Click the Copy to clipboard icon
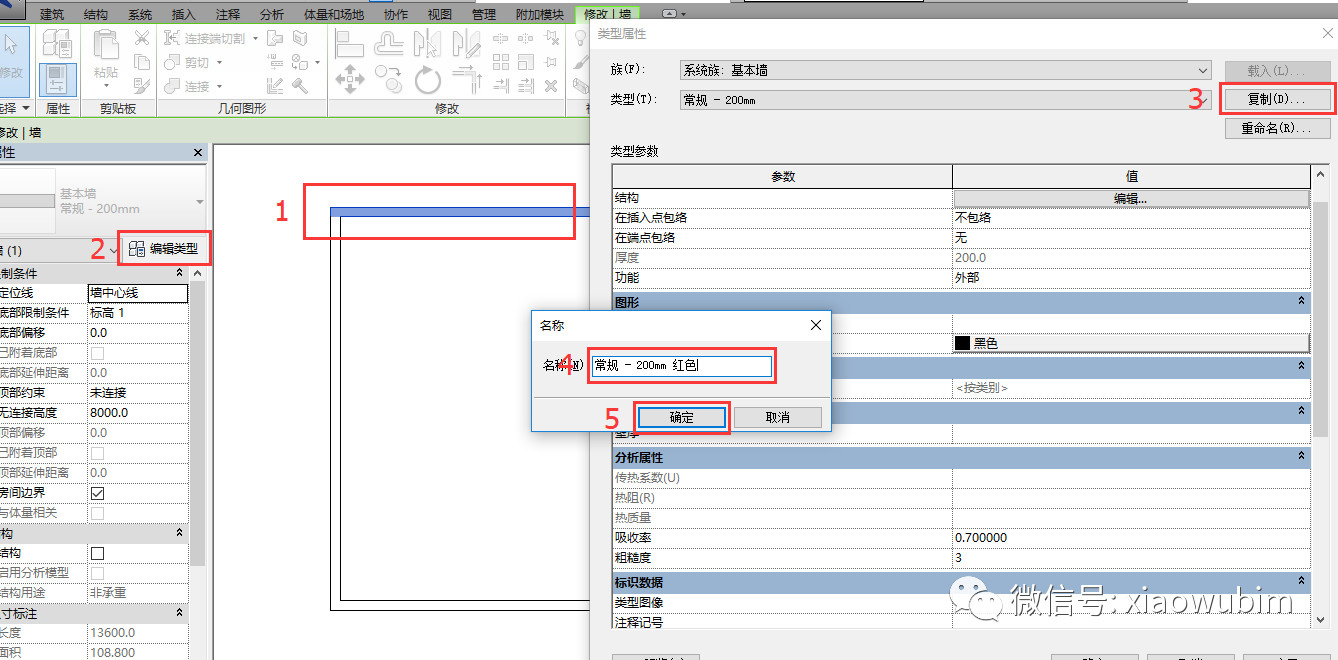 coord(142,62)
